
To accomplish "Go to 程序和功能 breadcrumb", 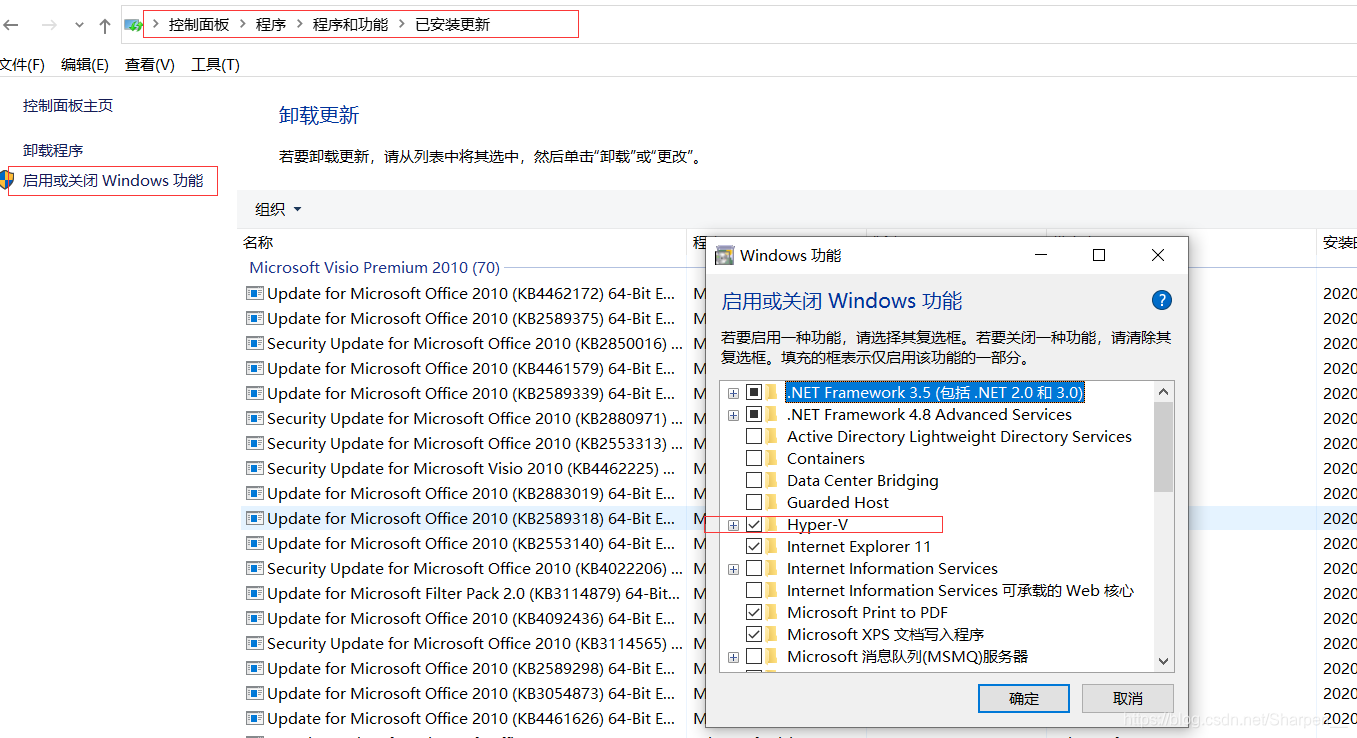I will click(x=350, y=25).
